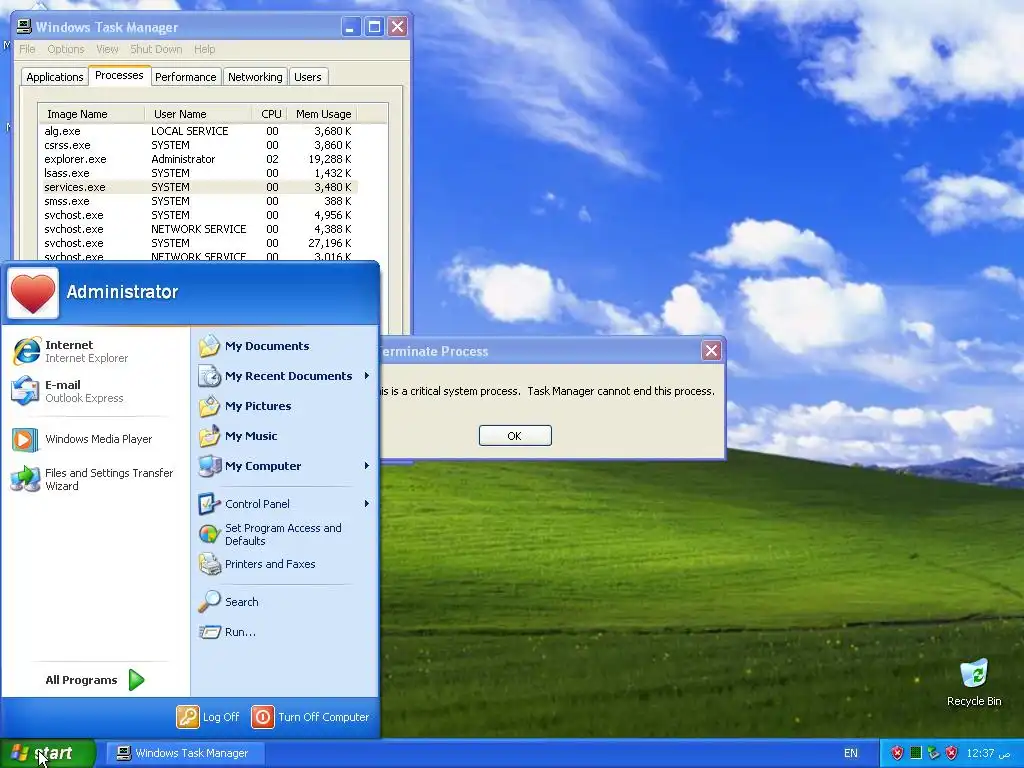Open Recycle Bin on desktop
This screenshot has width=1024, height=768.
click(x=974, y=683)
